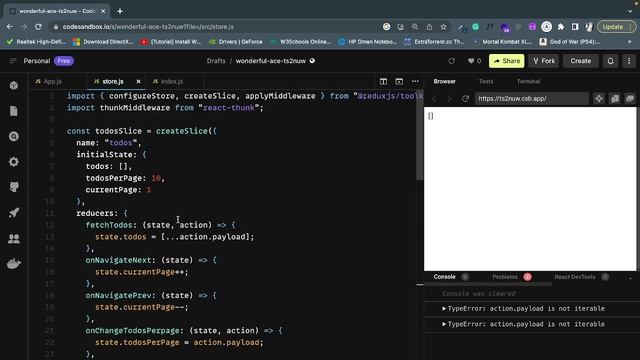Screen dimensions: 640x360
Task: Switch to the Terminal panel tab
Action: coord(528,82)
